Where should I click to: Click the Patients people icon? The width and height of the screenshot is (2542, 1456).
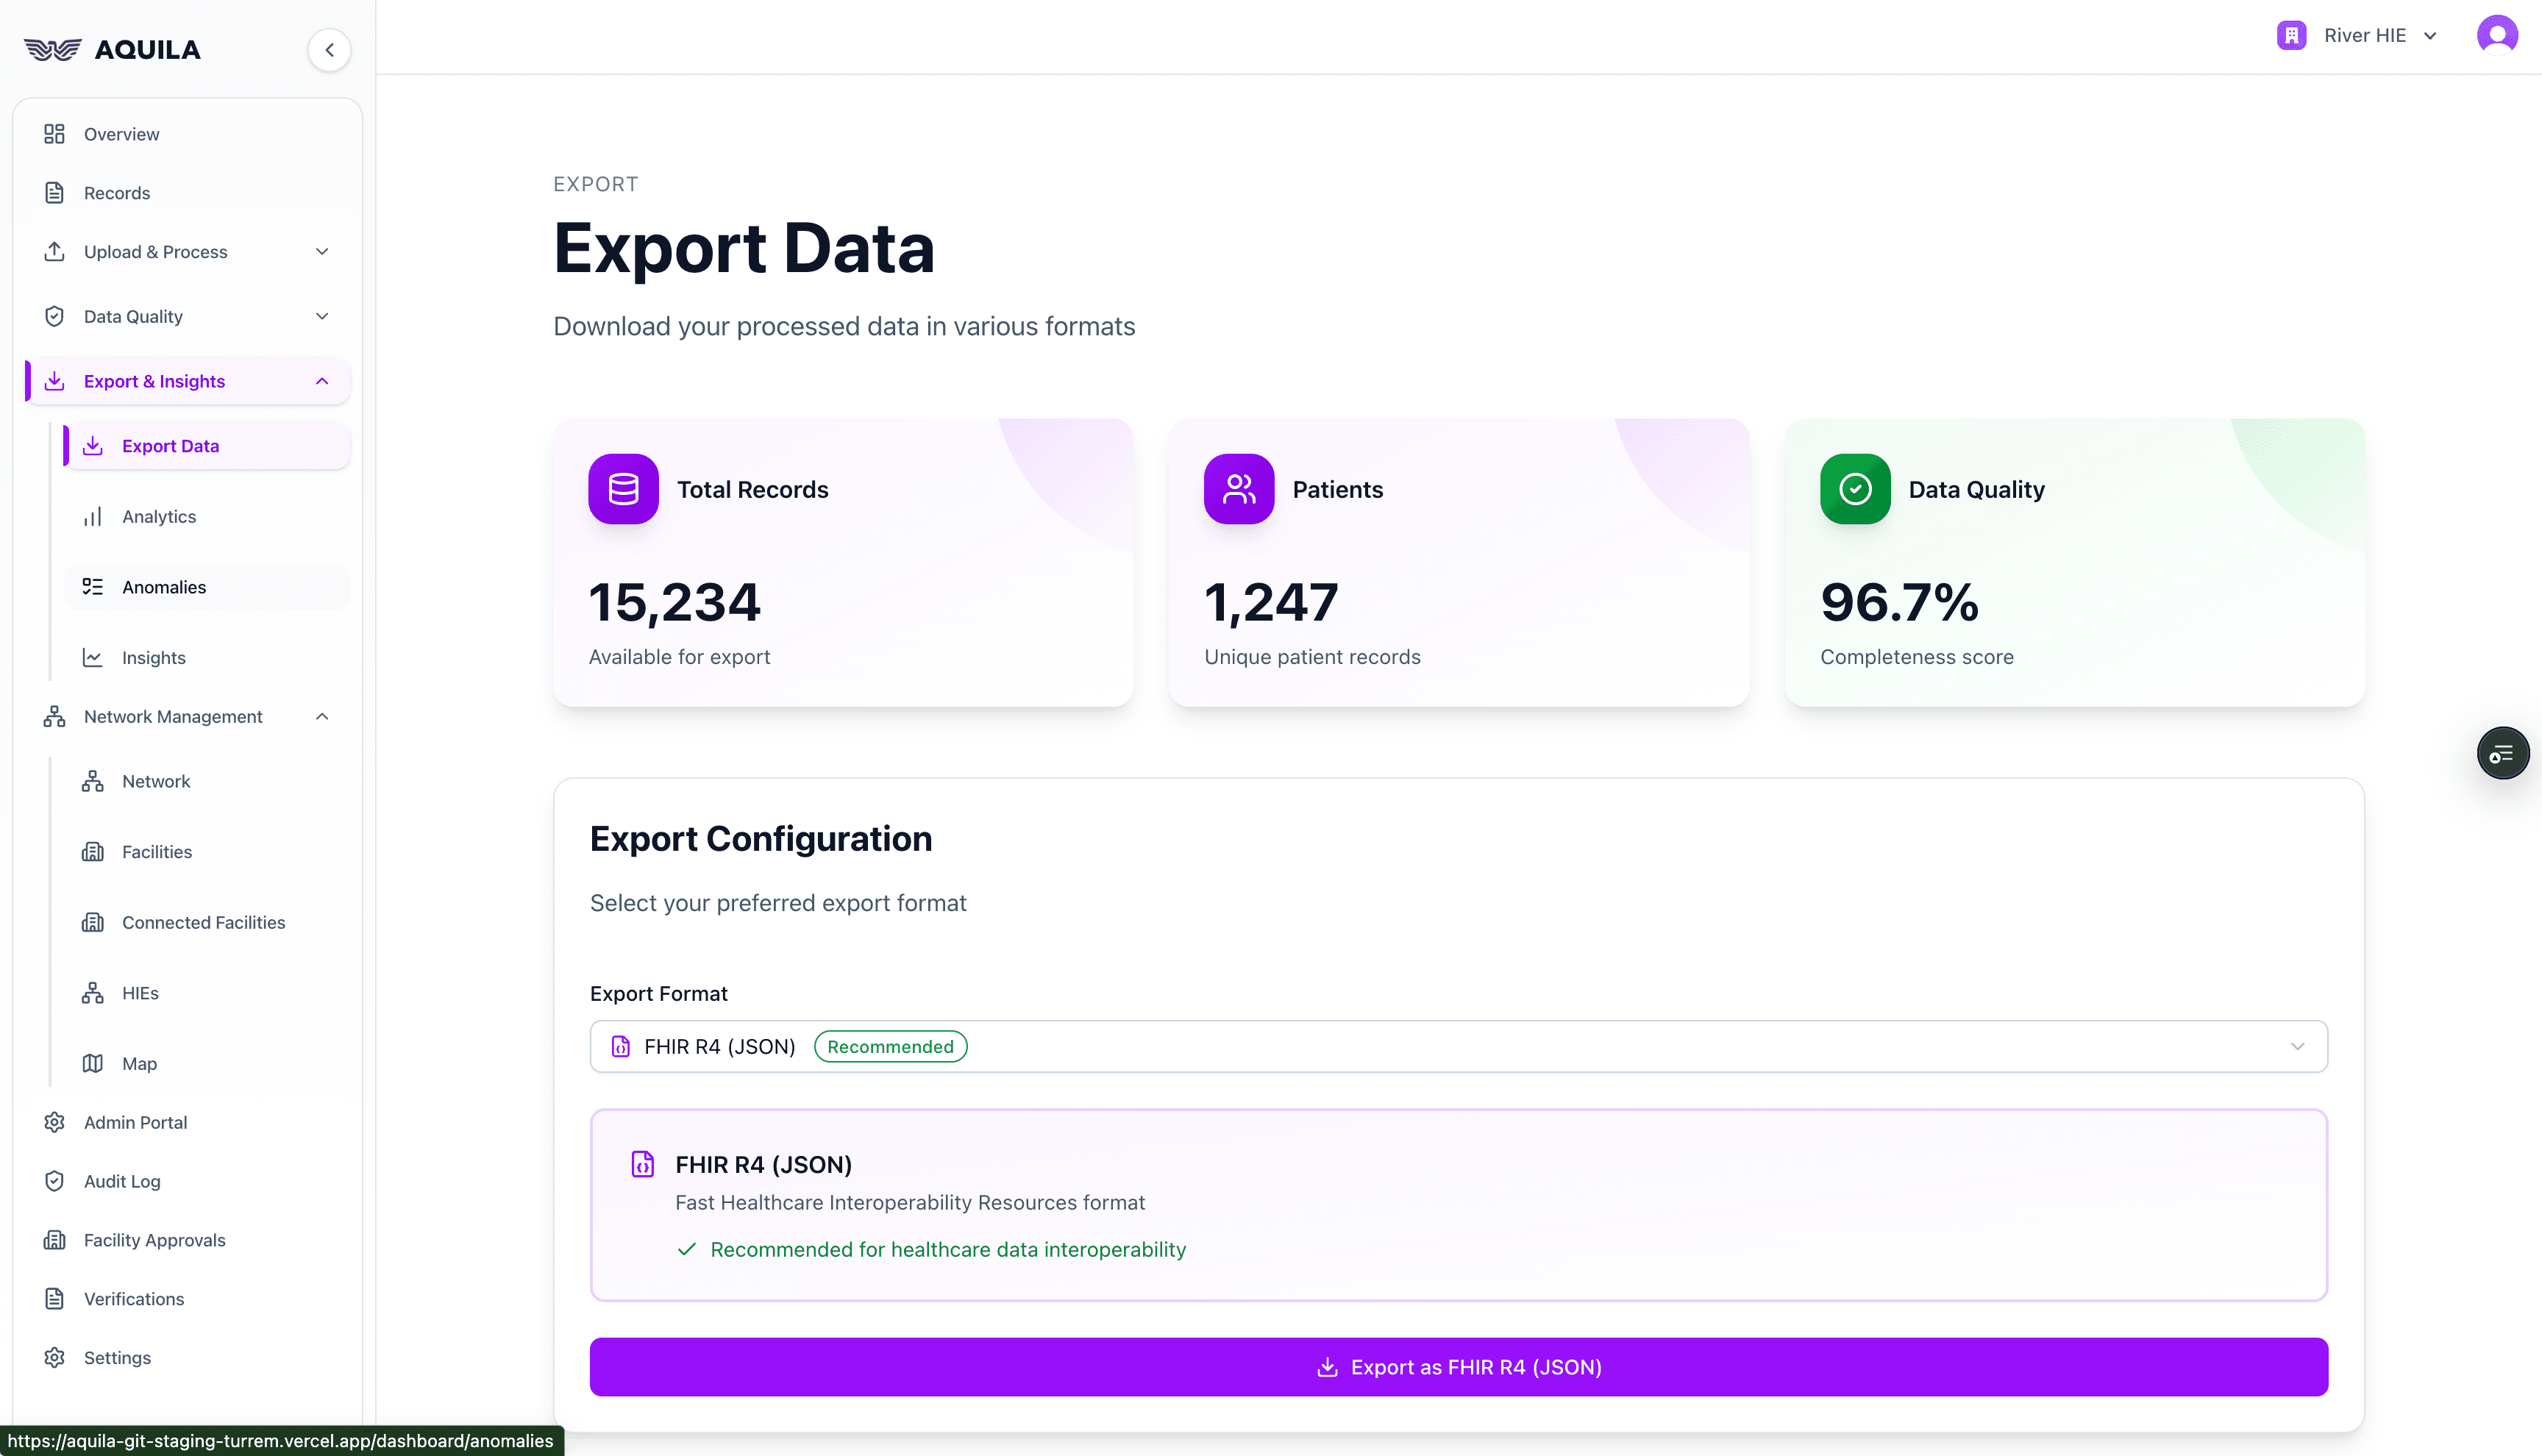click(x=1238, y=489)
